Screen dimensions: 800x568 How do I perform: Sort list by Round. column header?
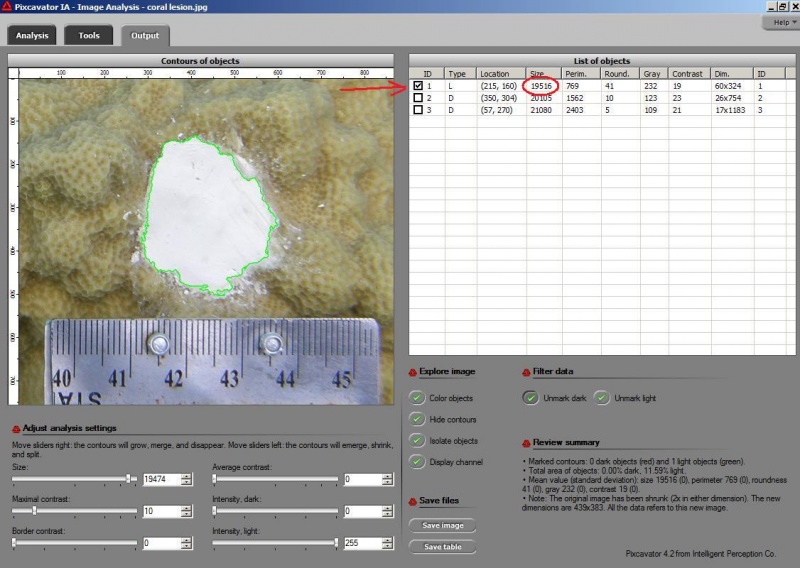[x=620, y=73]
